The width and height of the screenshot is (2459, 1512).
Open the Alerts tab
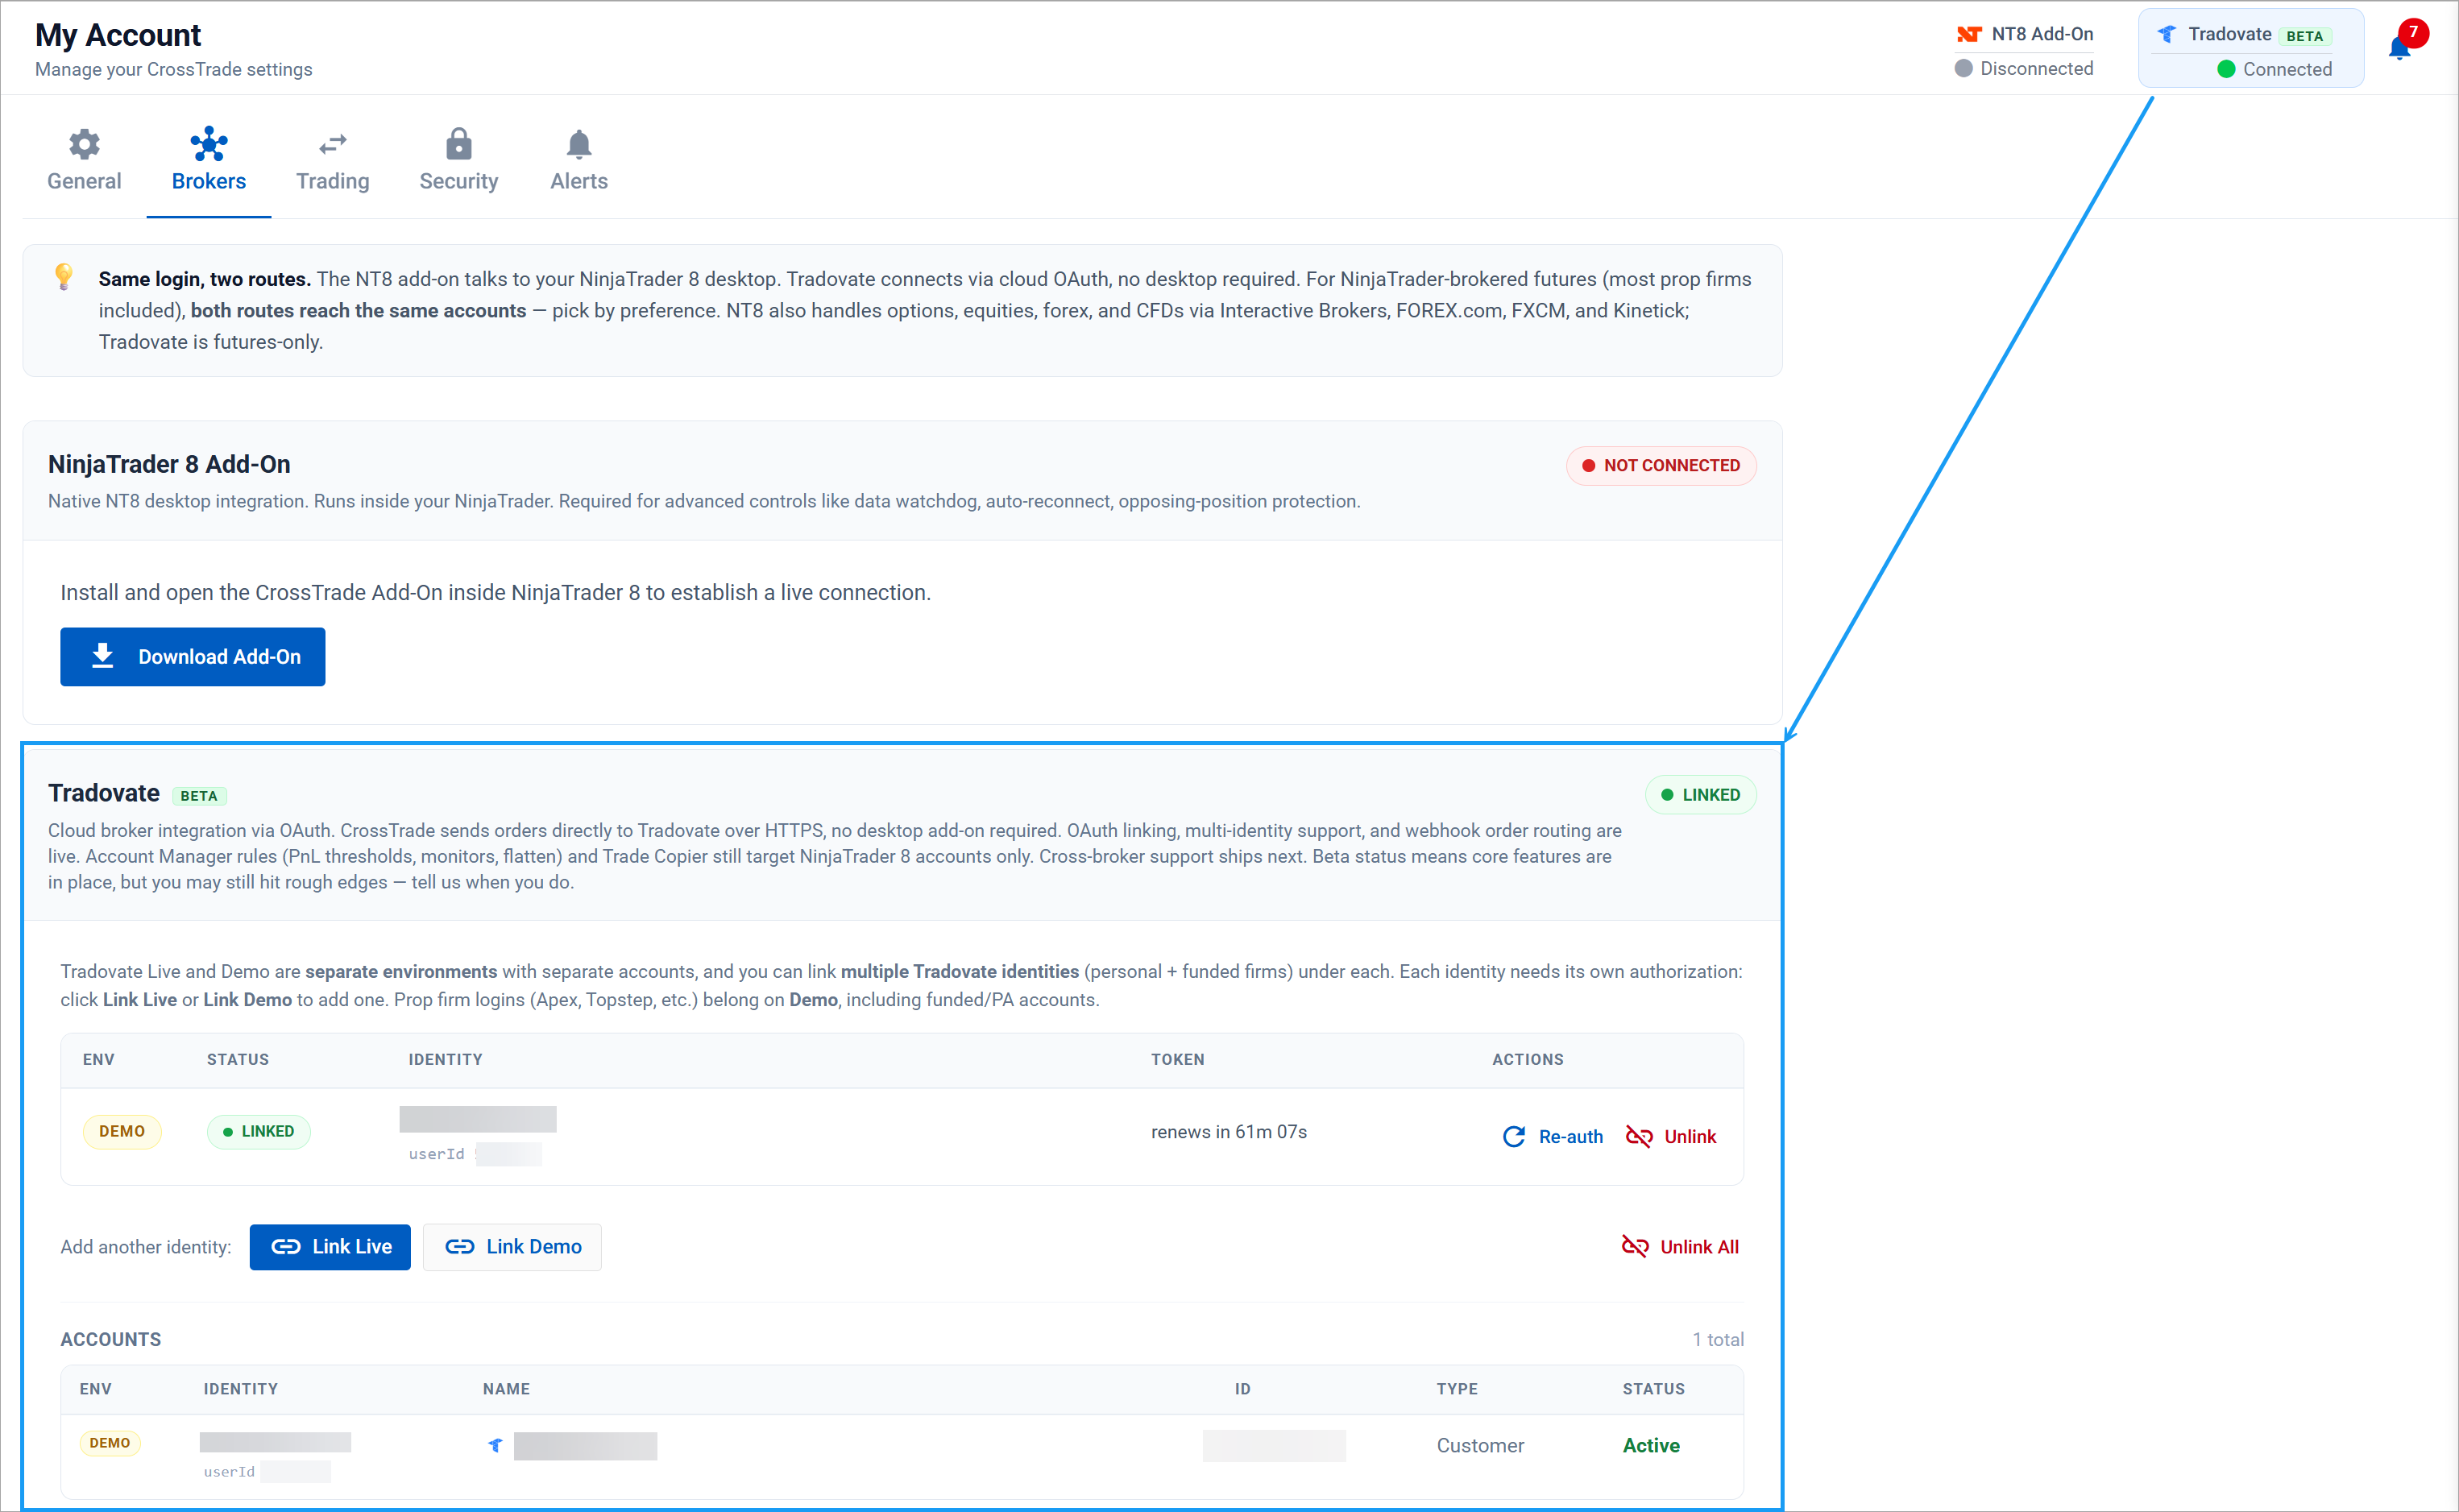579,160
